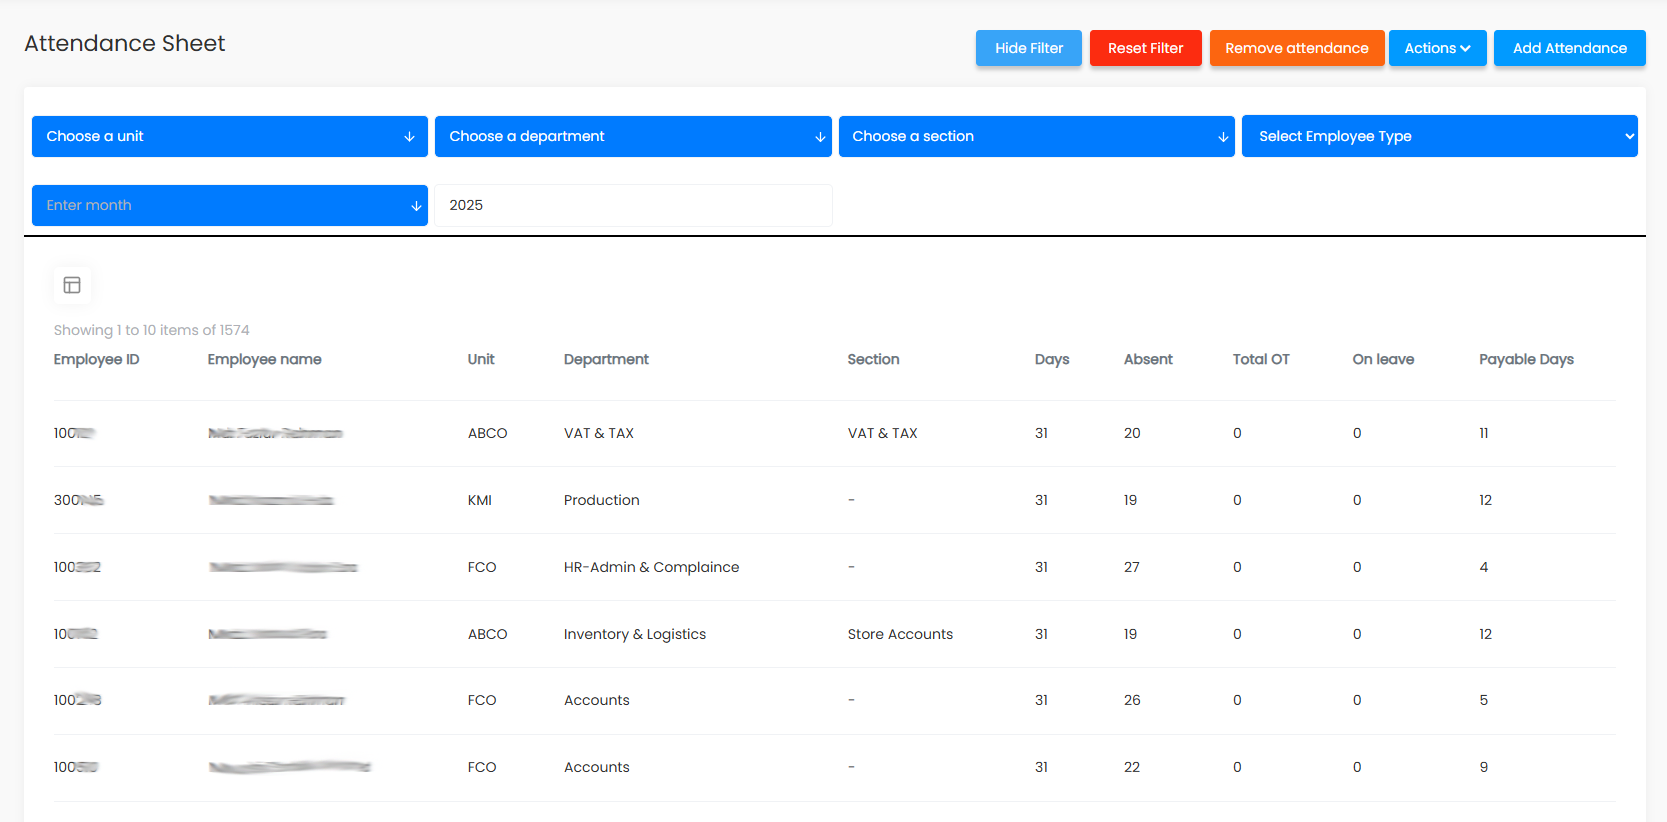Click the Inventory & Logistics row
Viewport: 1667px width, 822px height.
pos(635,635)
